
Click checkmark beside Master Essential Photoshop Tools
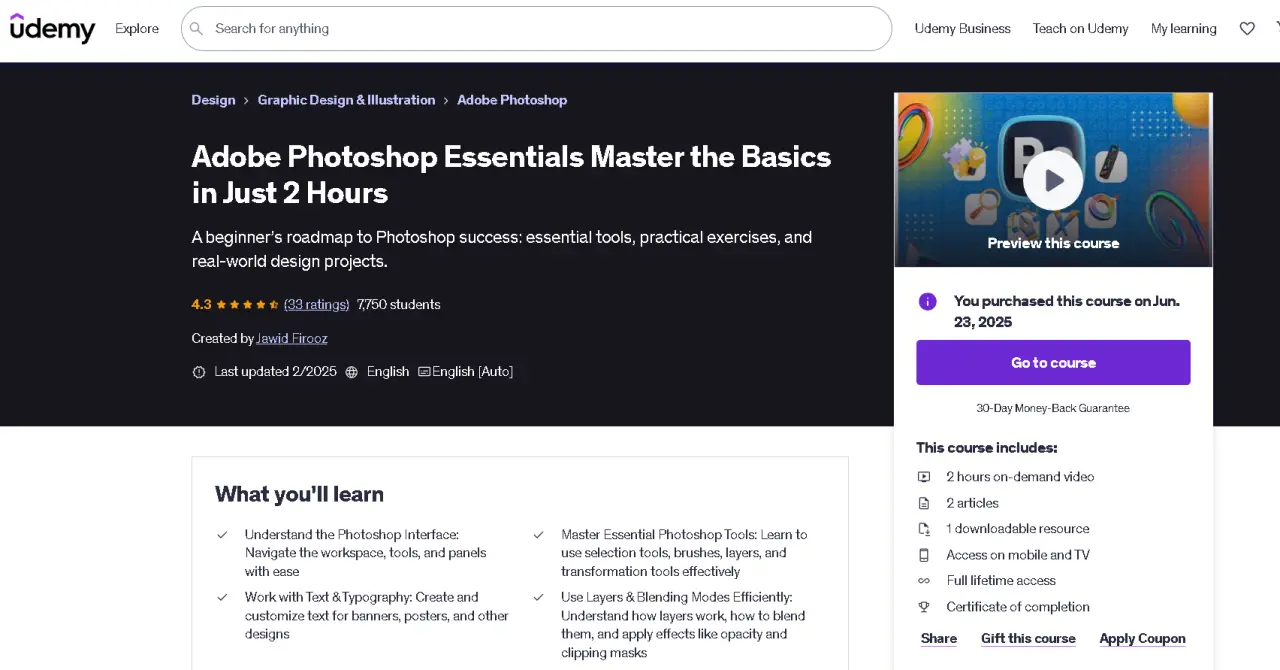tap(539, 535)
